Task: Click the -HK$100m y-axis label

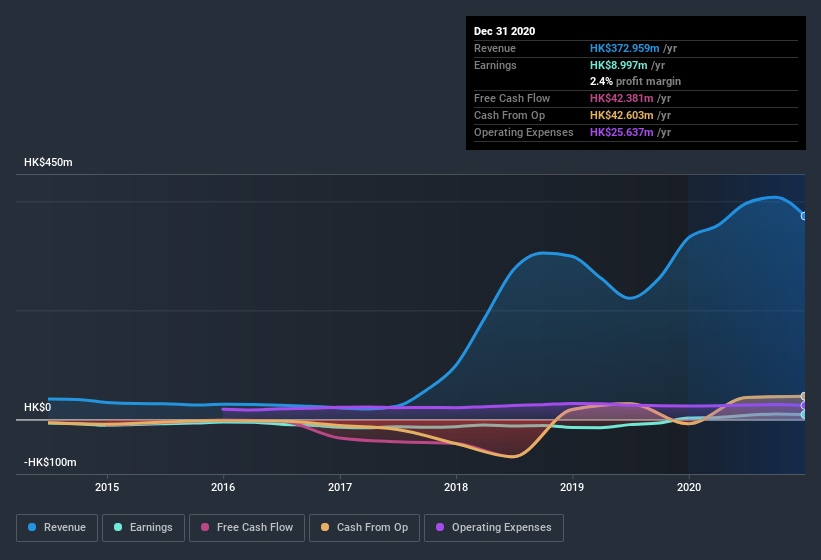Action: click(x=50, y=462)
